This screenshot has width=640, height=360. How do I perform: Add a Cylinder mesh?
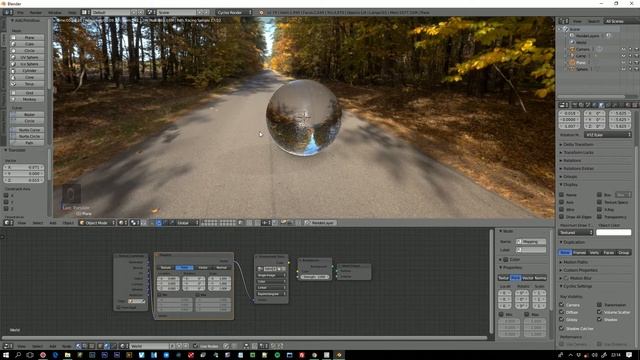[27, 71]
